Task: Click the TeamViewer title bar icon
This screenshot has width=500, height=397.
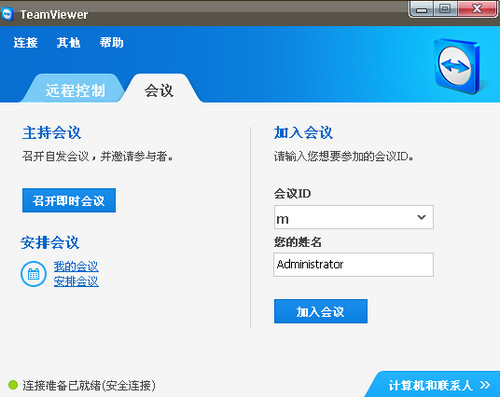Action: (7, 14)
